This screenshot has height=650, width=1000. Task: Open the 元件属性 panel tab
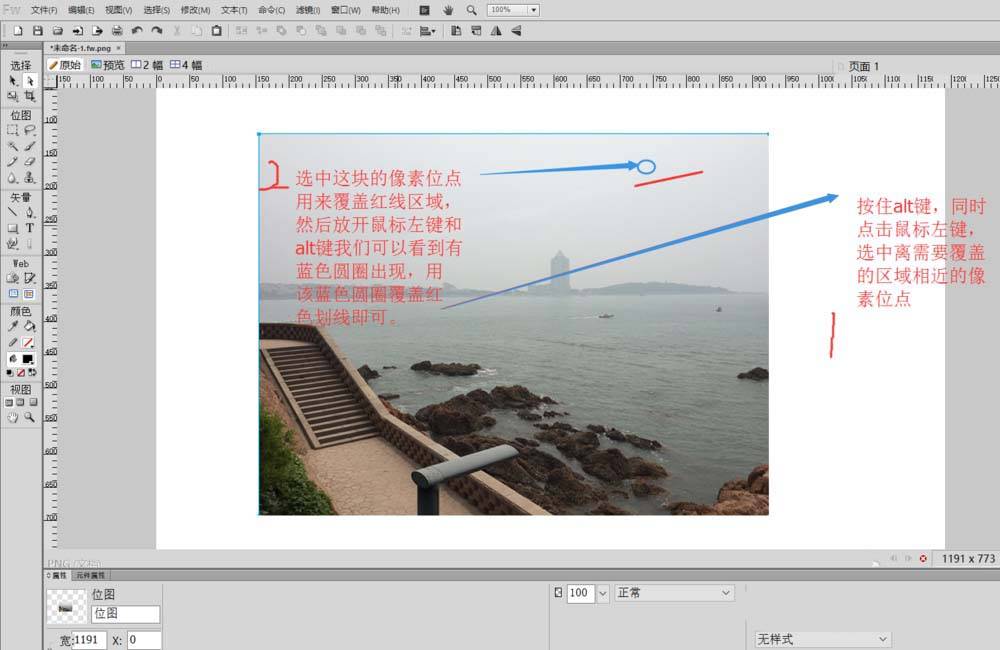(91, 575)
